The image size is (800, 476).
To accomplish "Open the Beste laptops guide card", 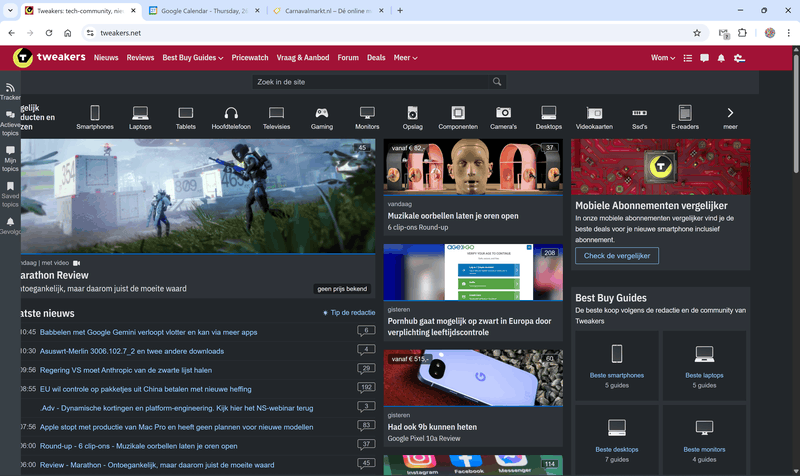I will [704, 365].
